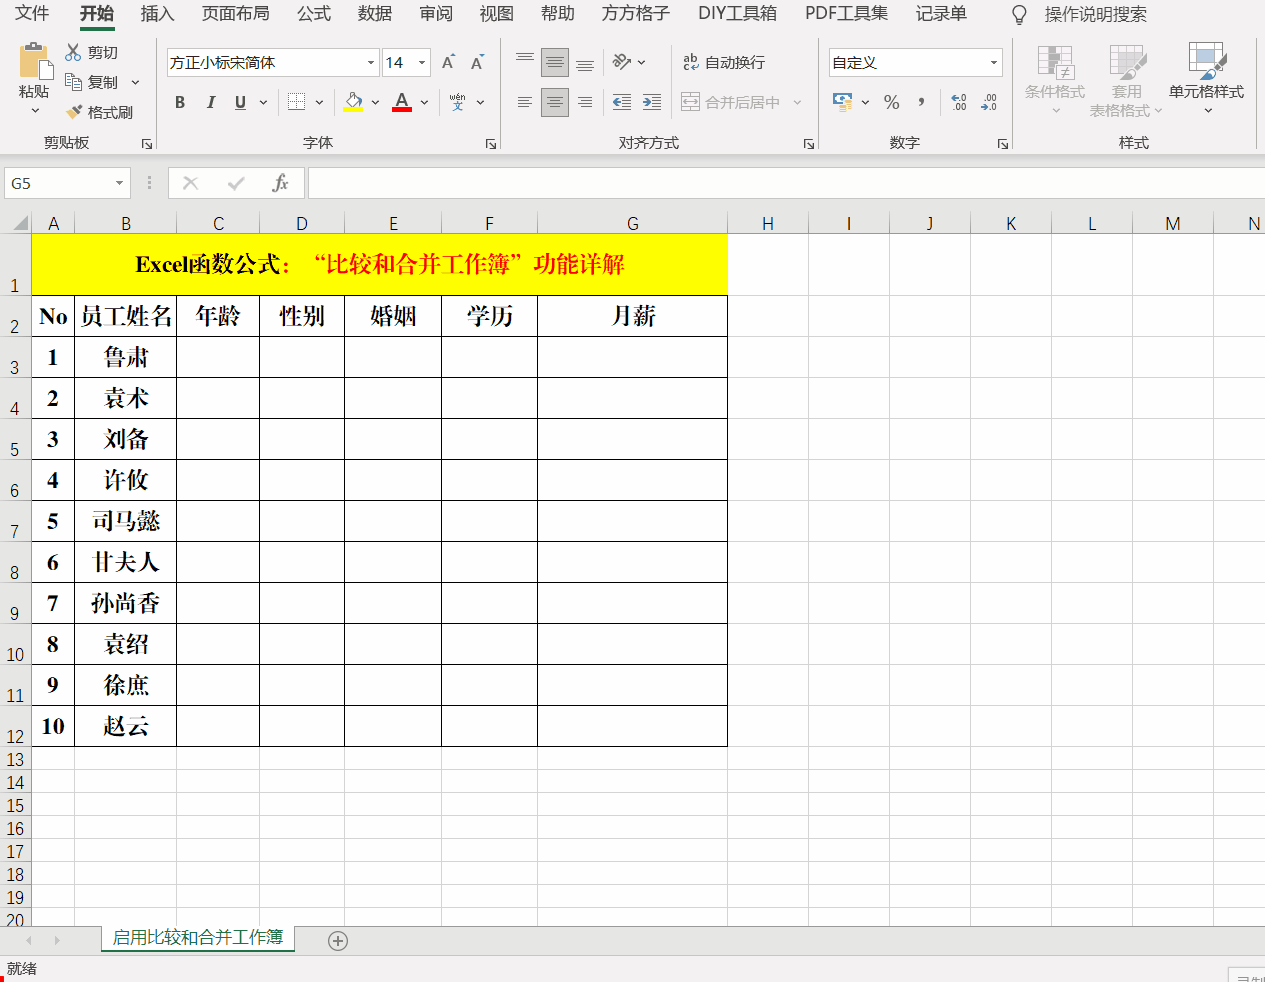Select column G header

pos(632,224)
